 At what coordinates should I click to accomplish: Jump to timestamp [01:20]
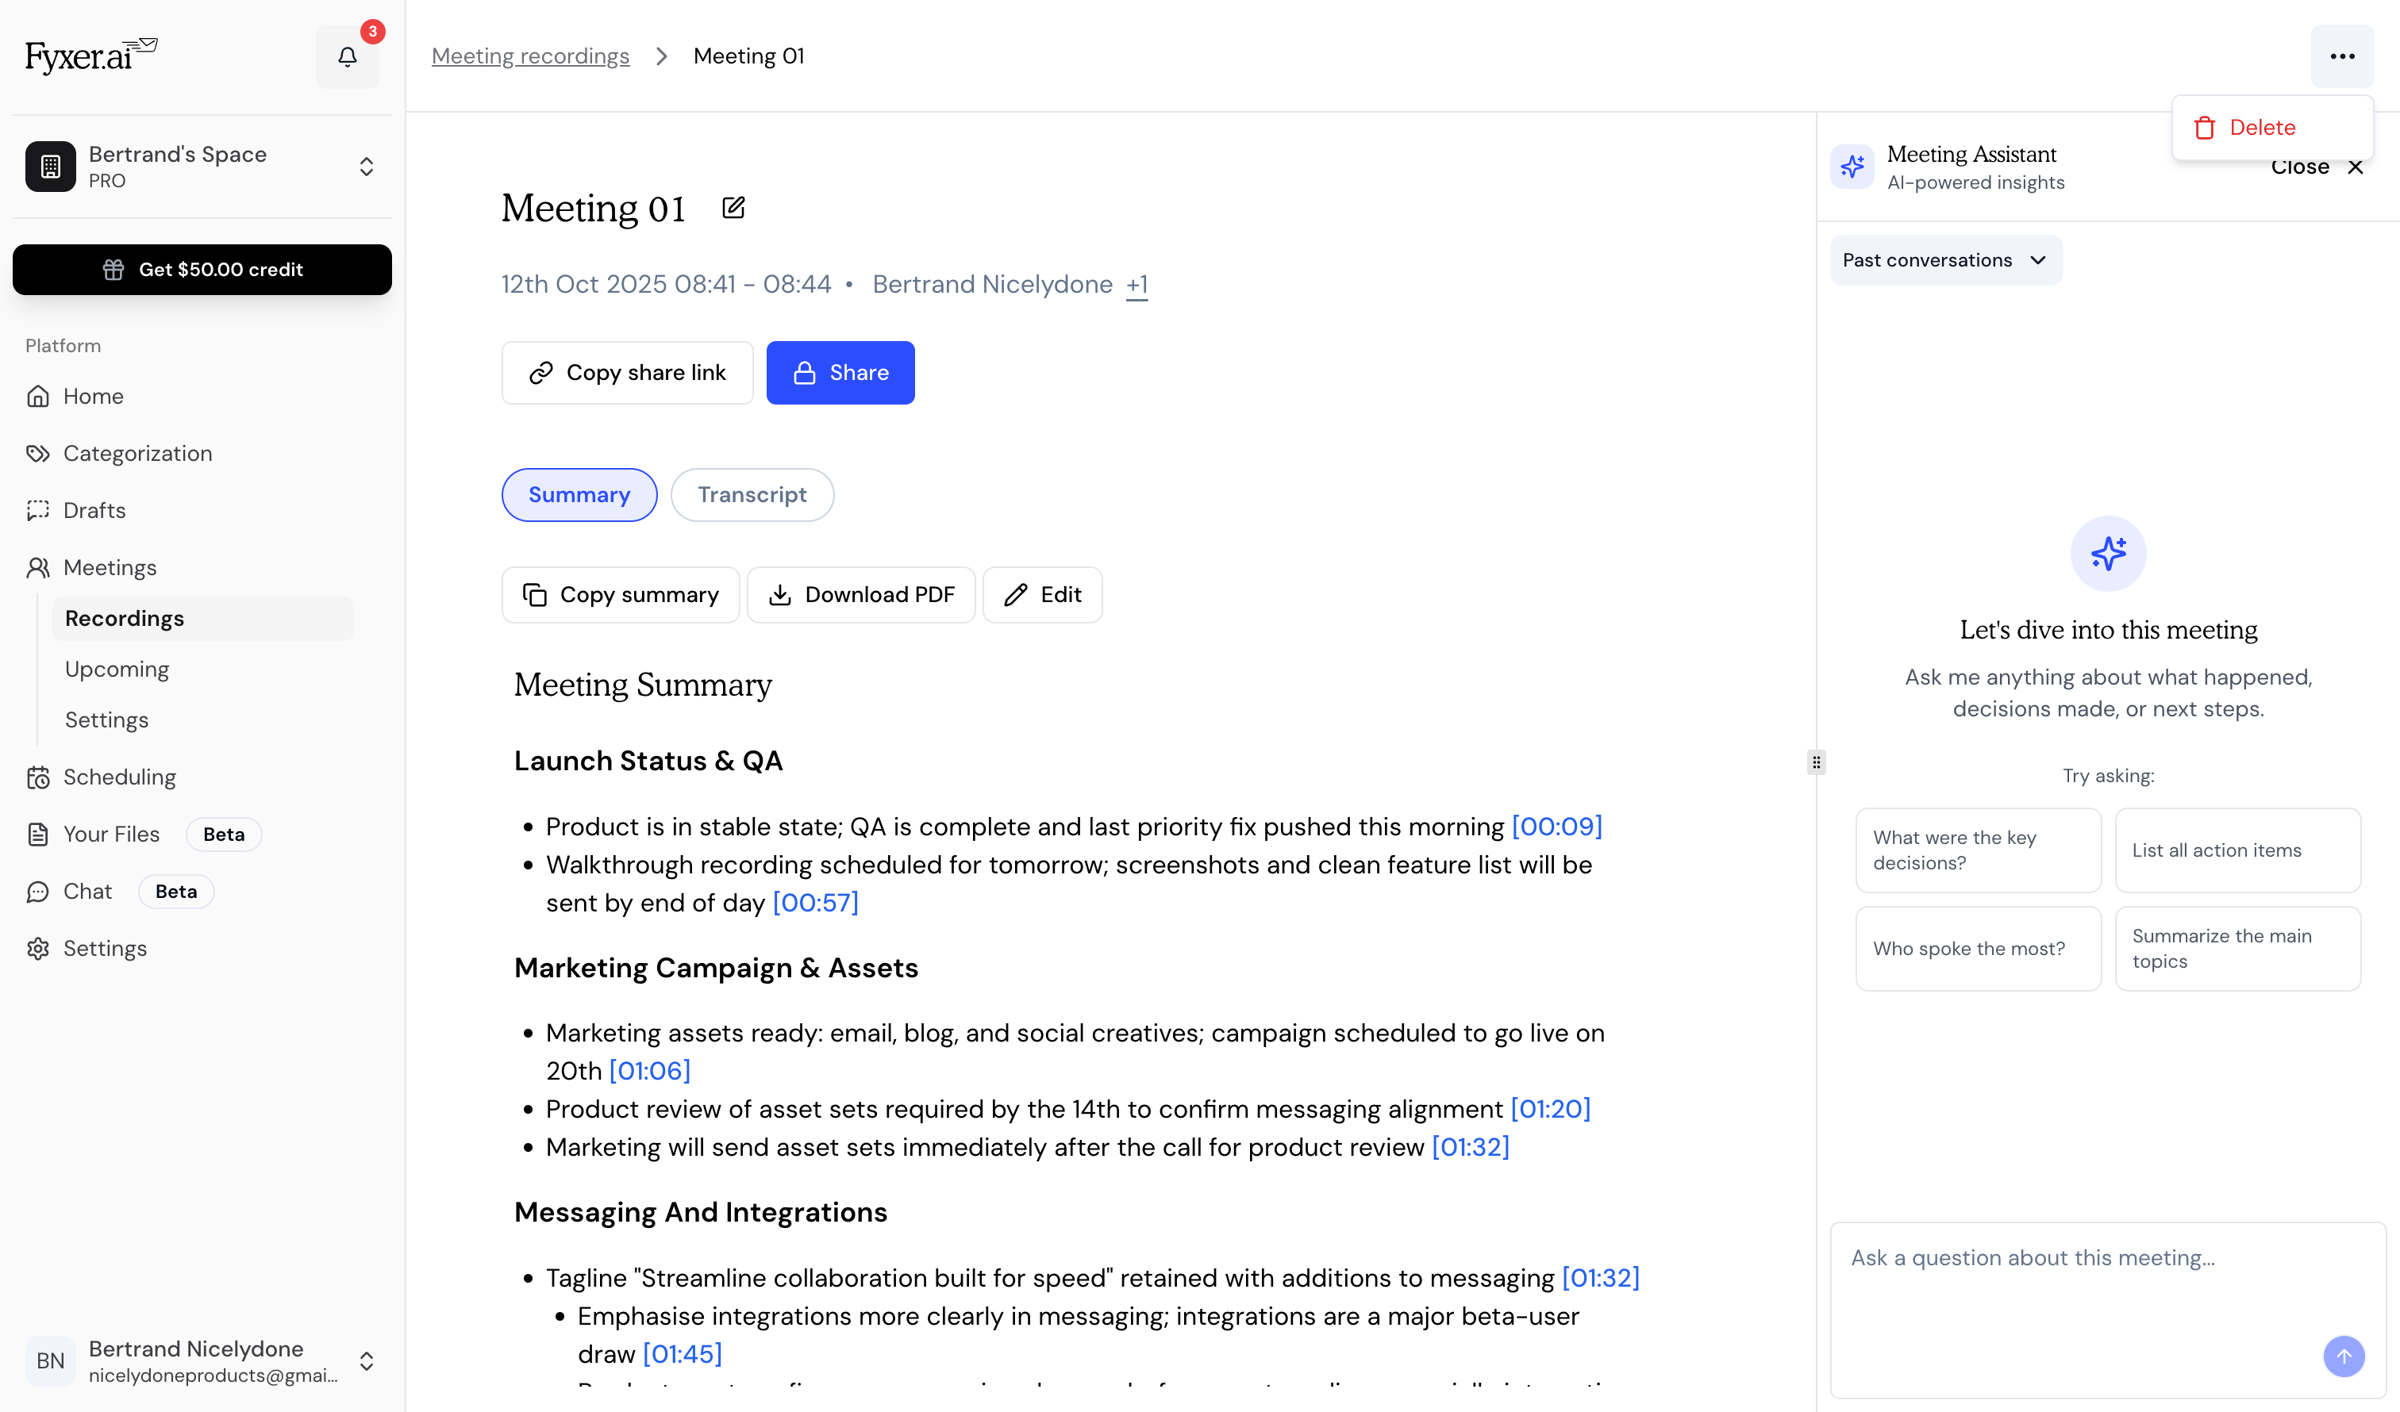[x=1550, y=1109]
